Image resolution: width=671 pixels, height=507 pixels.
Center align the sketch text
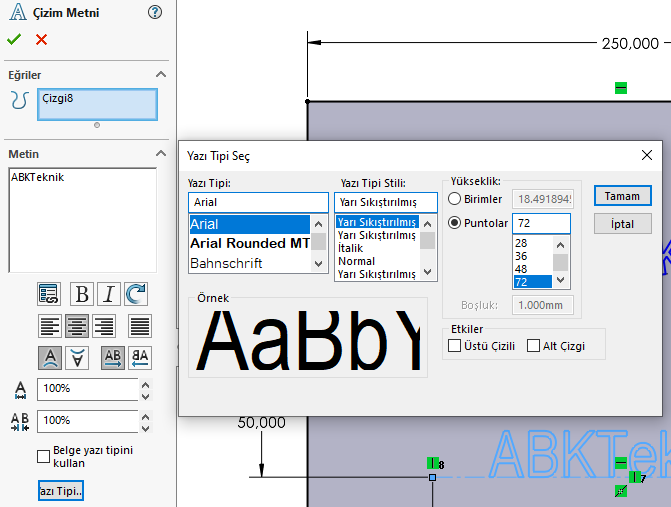77,325
